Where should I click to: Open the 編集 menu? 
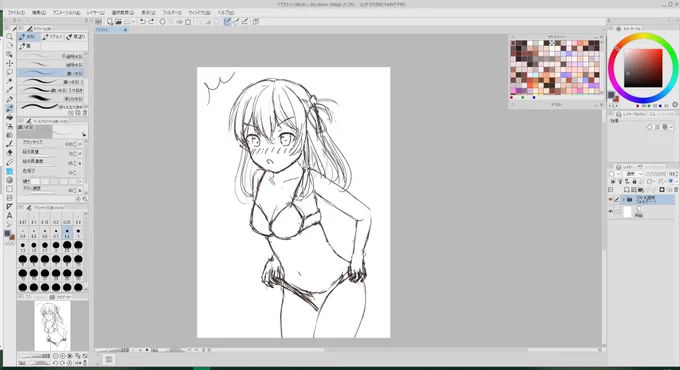[x=39, y=13]
